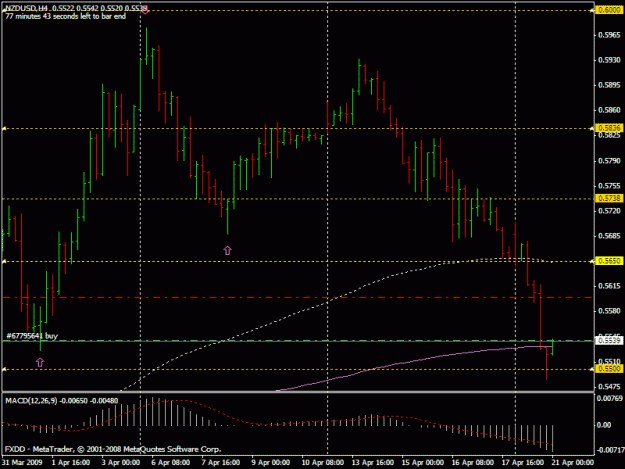Click the left-edge marker of the 0.5650 line
Image resolution: width=625 pixels, height=469 pixels.
pos(4,261)
